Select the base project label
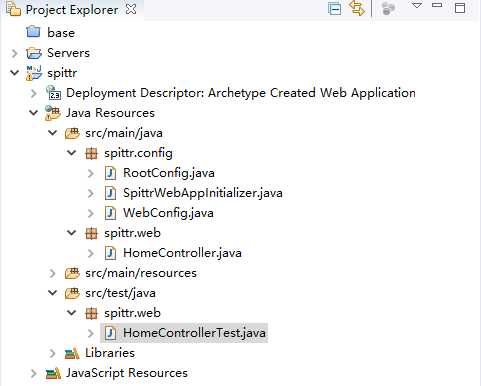 click(61, 33)
